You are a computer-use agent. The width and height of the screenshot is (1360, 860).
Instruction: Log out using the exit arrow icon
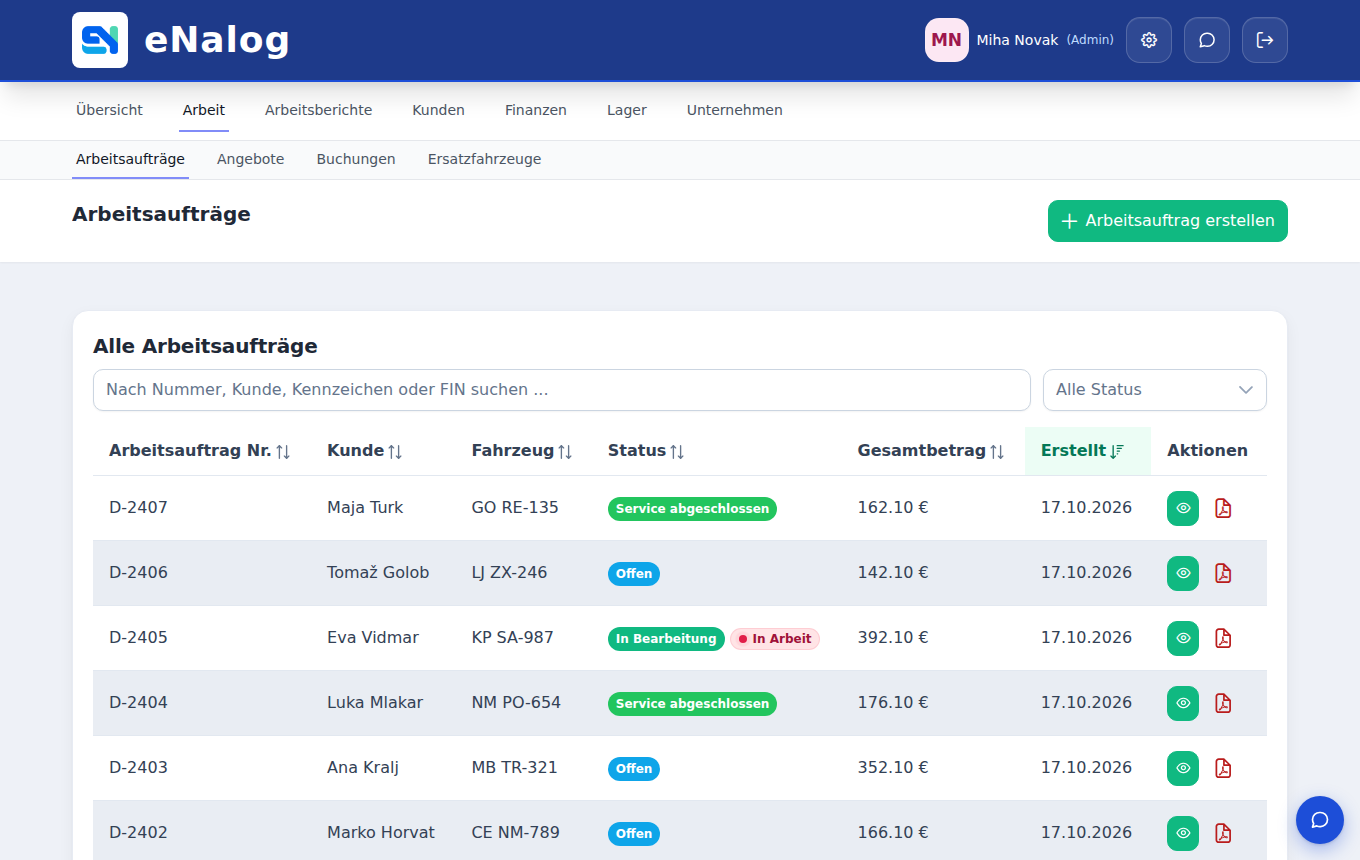pyautogui.click(x=1265, y=40)
